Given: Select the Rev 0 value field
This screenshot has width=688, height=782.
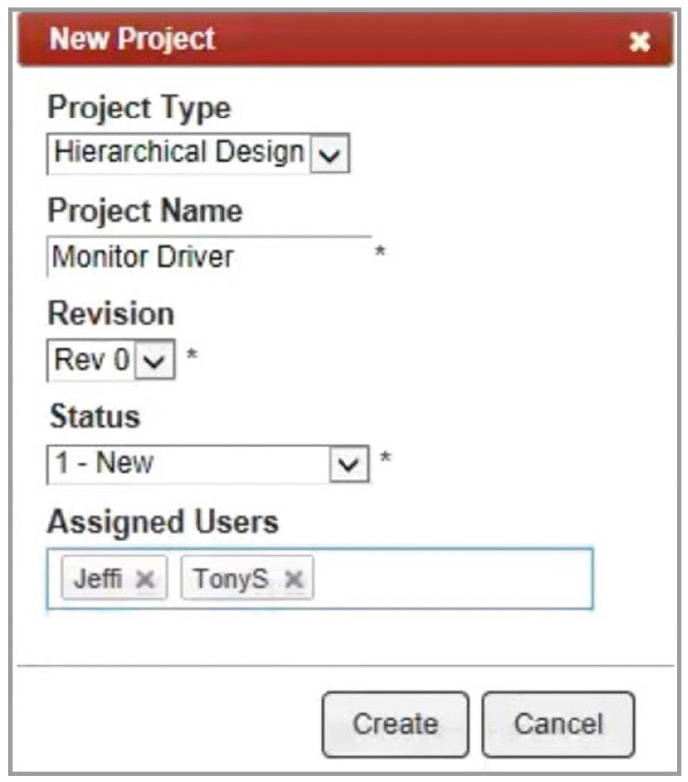Looking at the screenshot, I should (91, 360).
